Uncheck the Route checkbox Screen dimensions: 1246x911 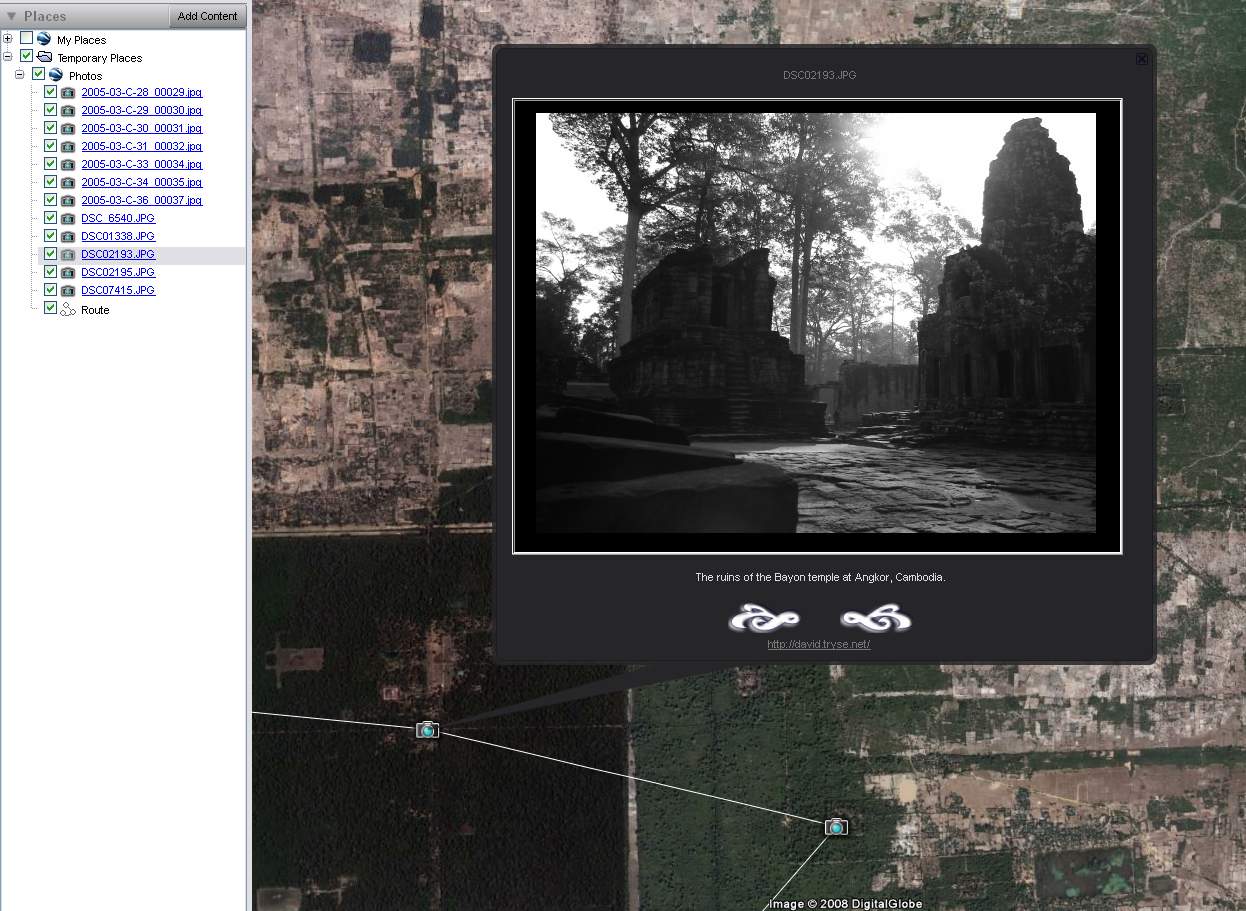[x=50, y=309]
